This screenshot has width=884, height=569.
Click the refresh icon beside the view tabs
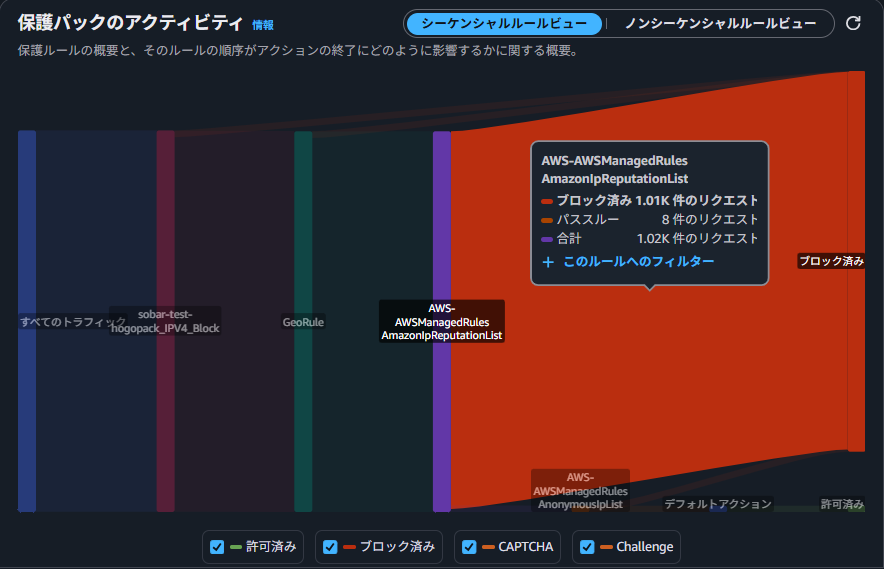tap(853, 24)
